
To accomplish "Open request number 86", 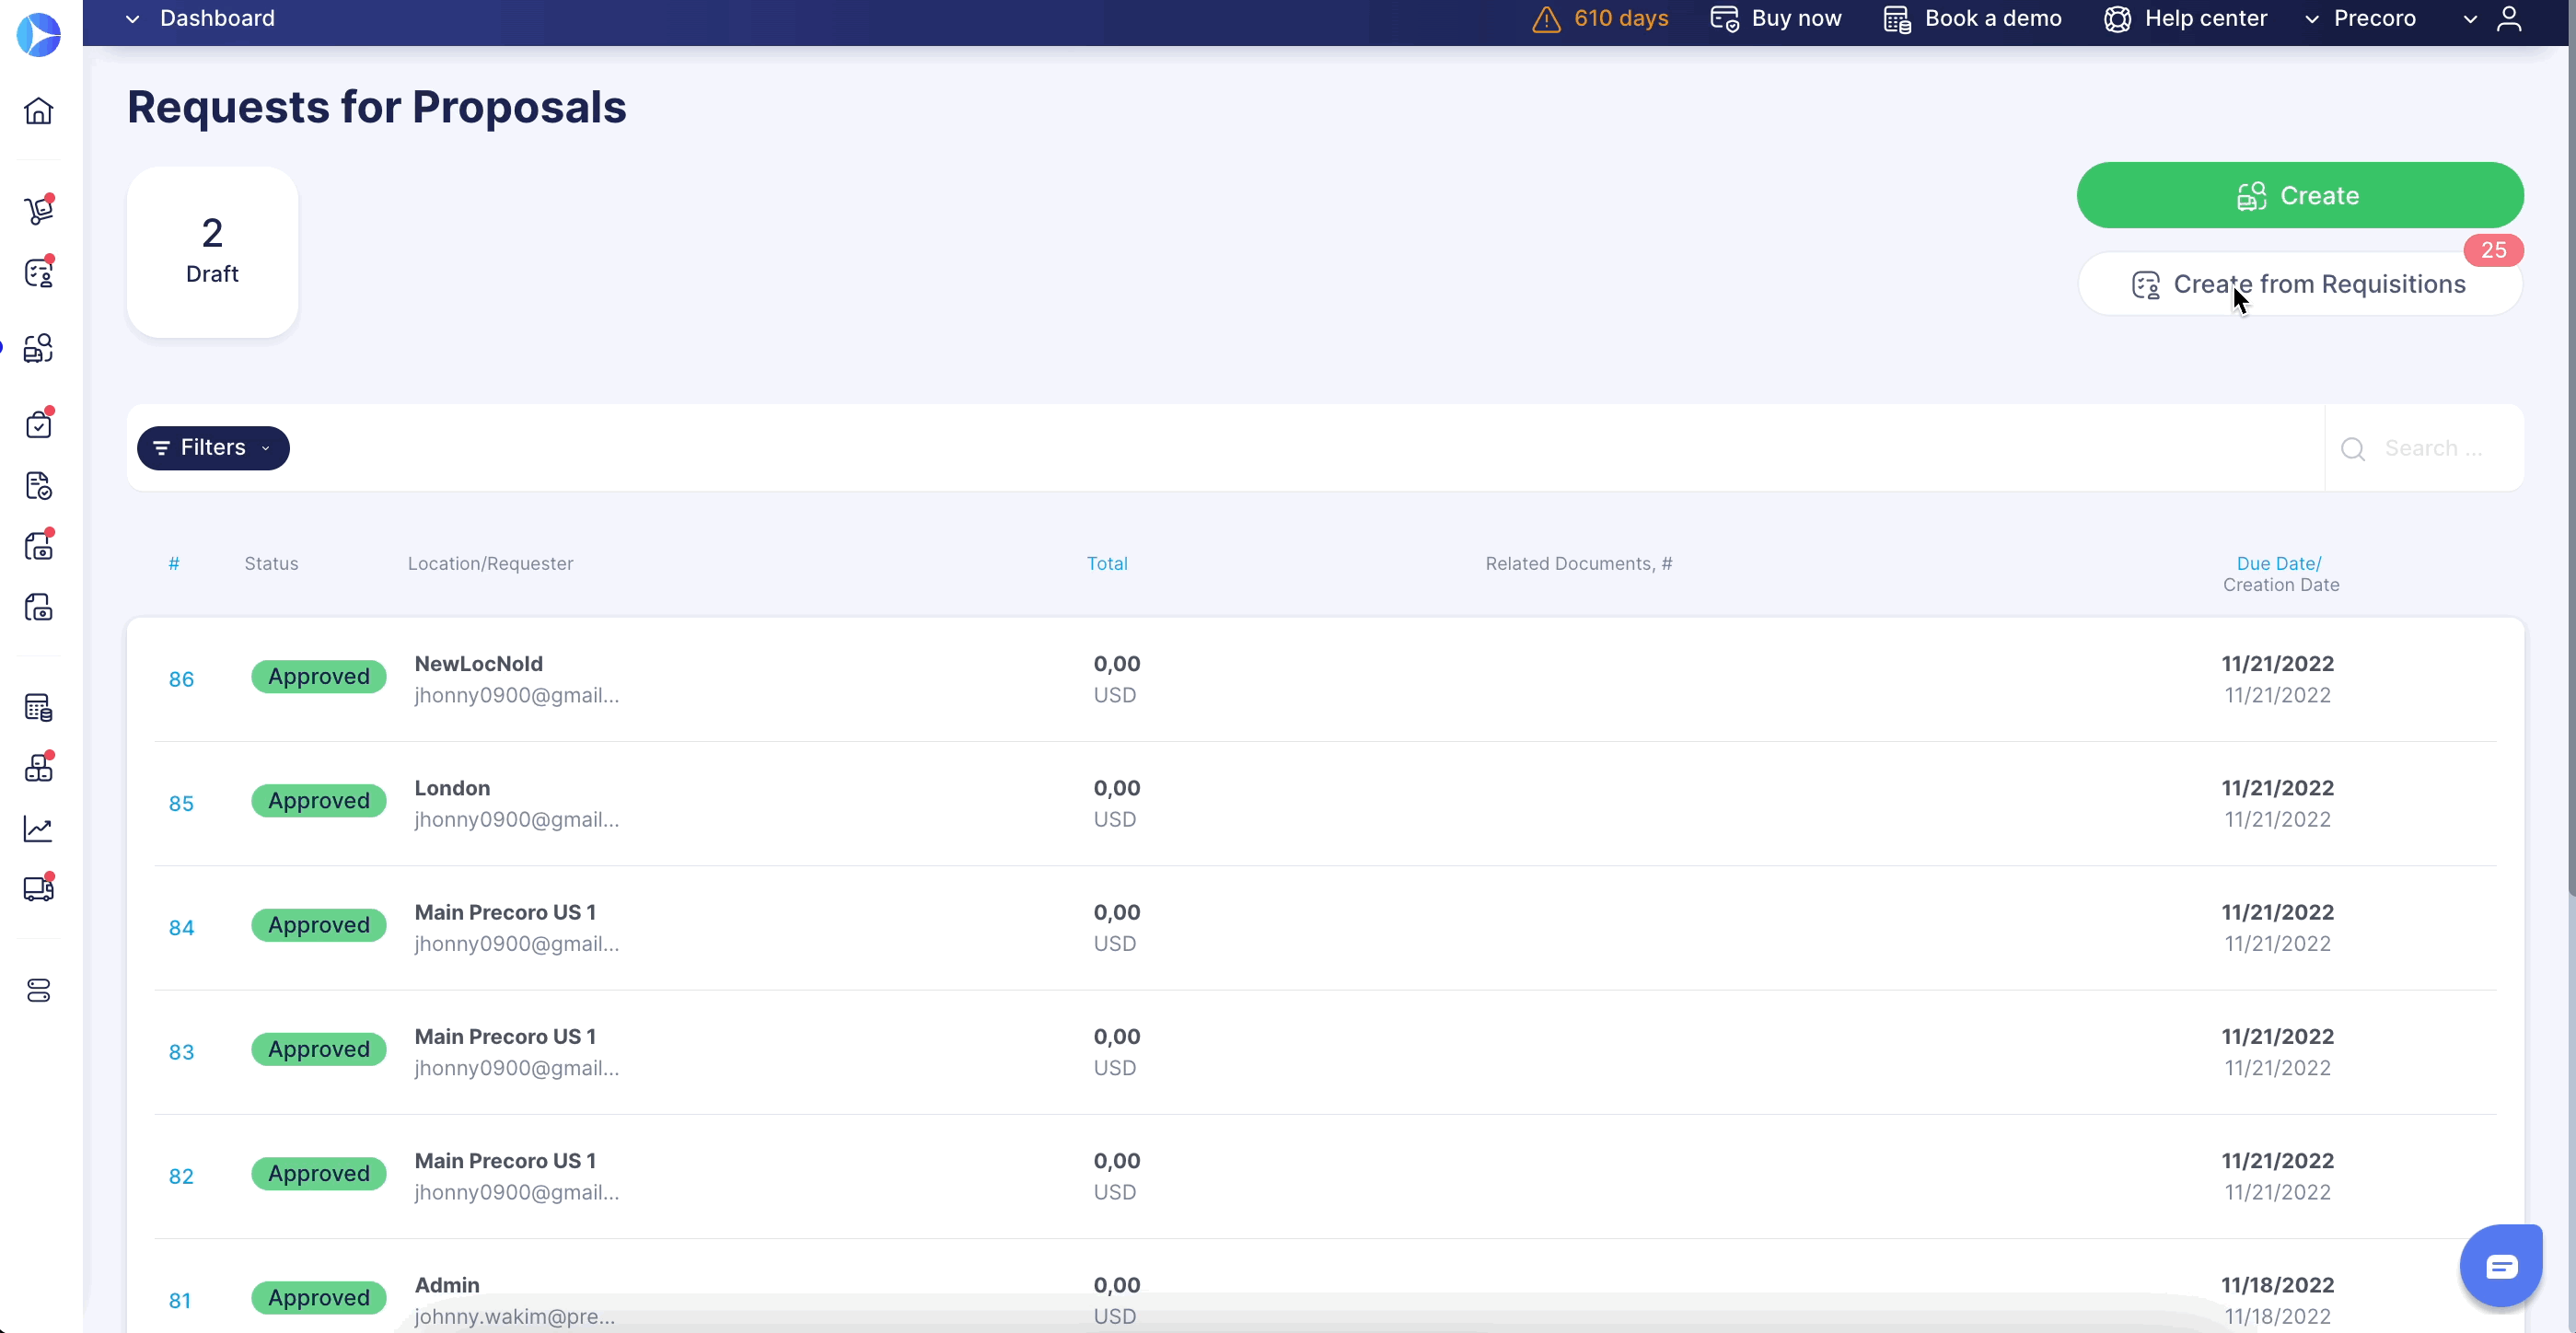I will point(181,680).
